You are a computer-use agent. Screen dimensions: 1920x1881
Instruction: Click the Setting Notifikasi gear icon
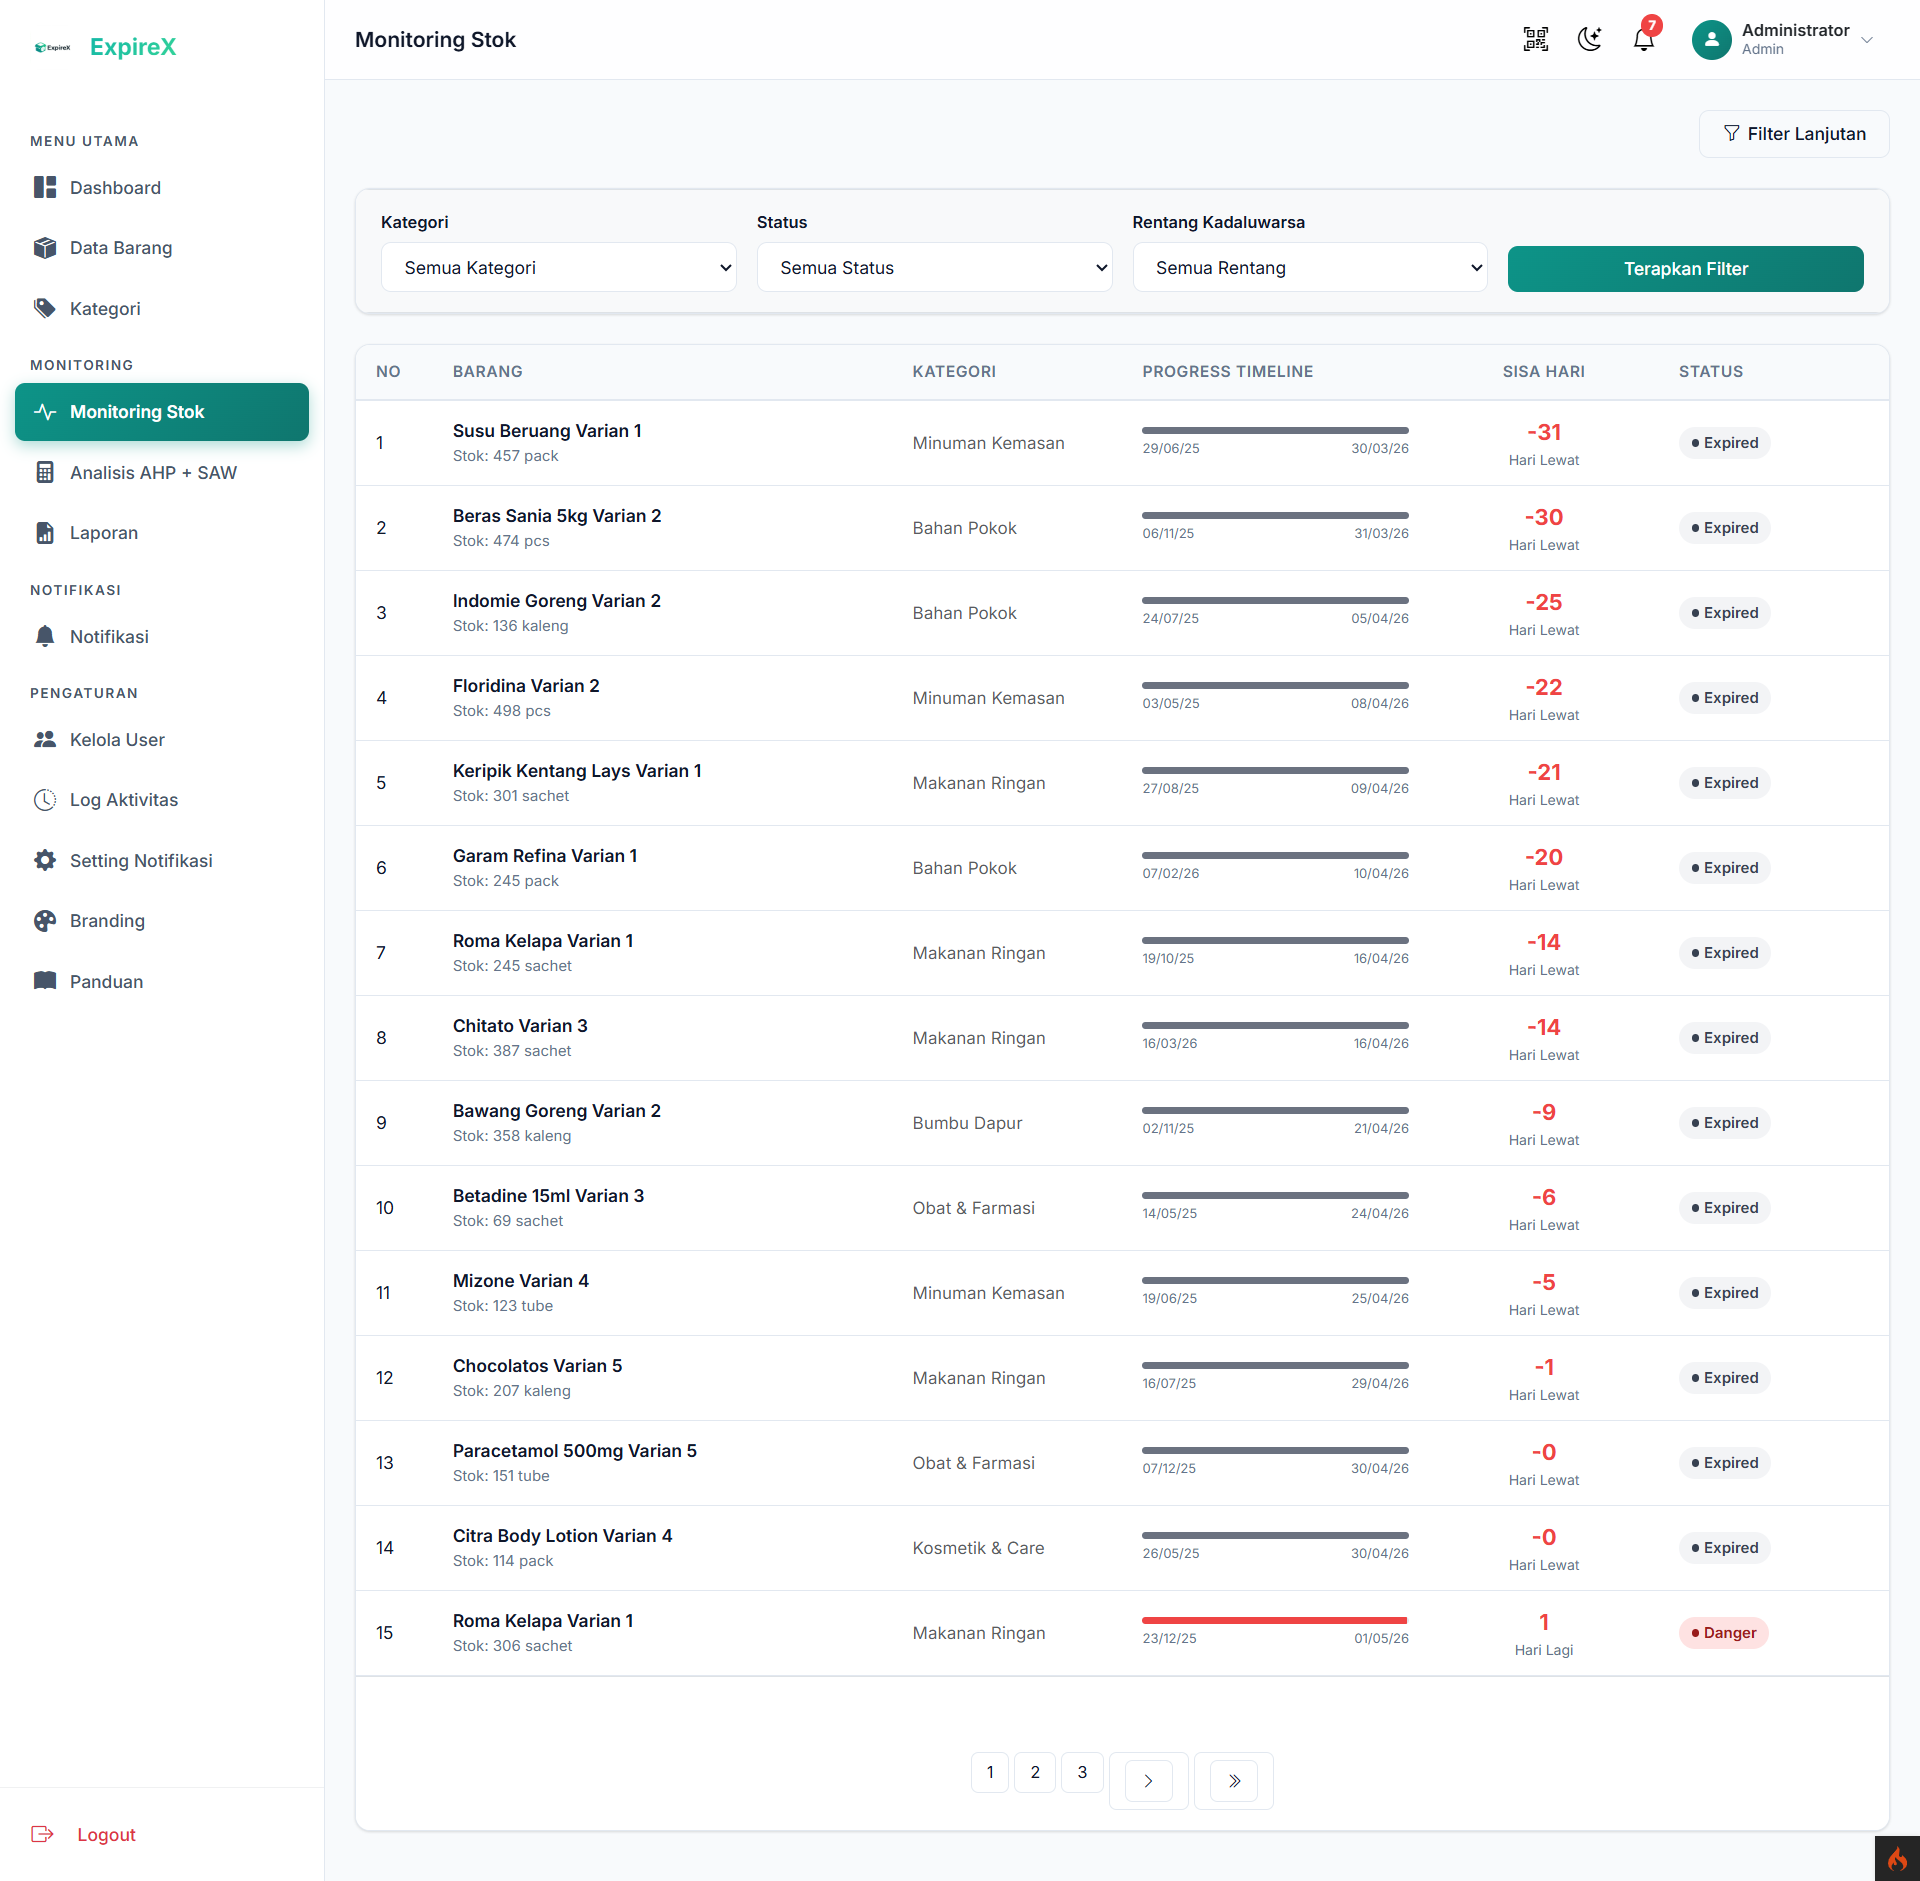pyautogui.click(x=45, y=860)
